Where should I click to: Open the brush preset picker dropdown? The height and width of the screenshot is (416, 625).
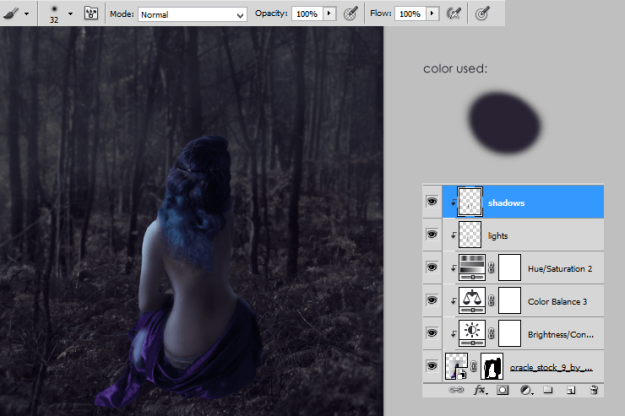tap(71, 14)
